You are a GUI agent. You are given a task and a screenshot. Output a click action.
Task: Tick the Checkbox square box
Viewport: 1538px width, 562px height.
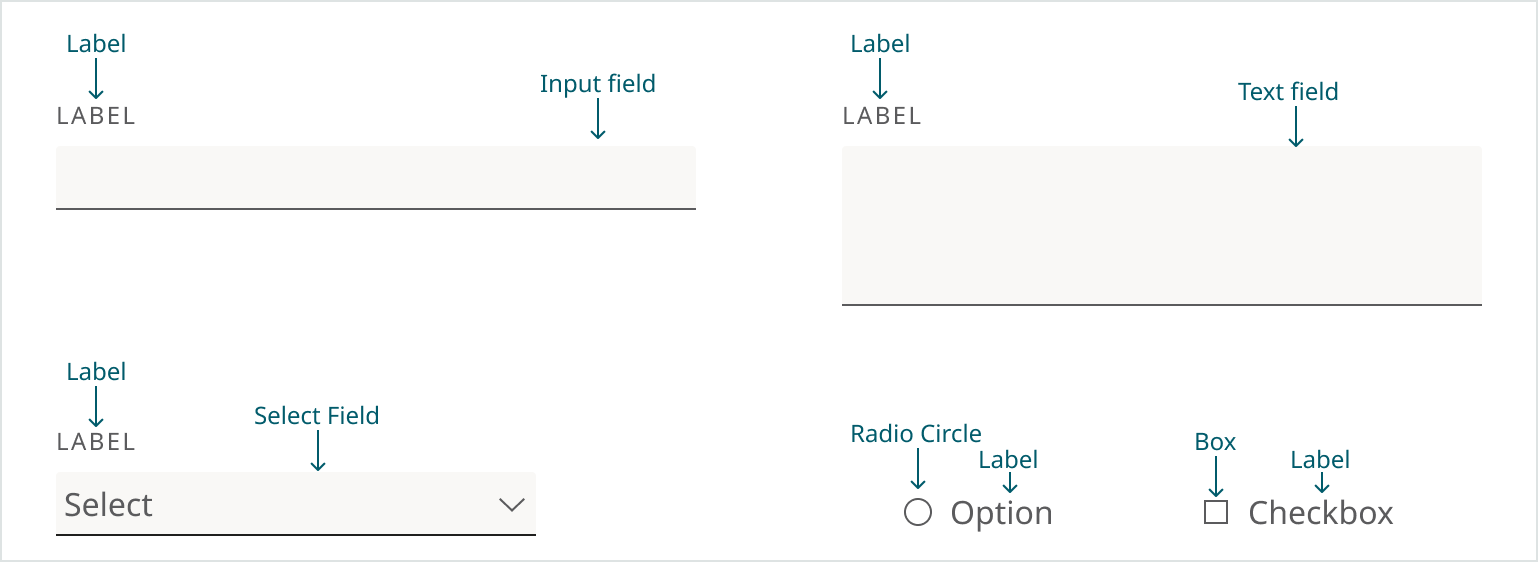pyautogui.click(x=1216, y=513)
